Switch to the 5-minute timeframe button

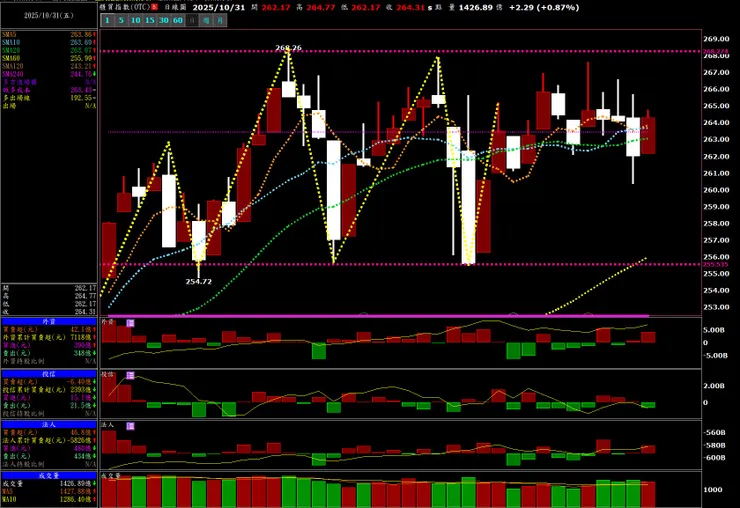coord(121,20)
